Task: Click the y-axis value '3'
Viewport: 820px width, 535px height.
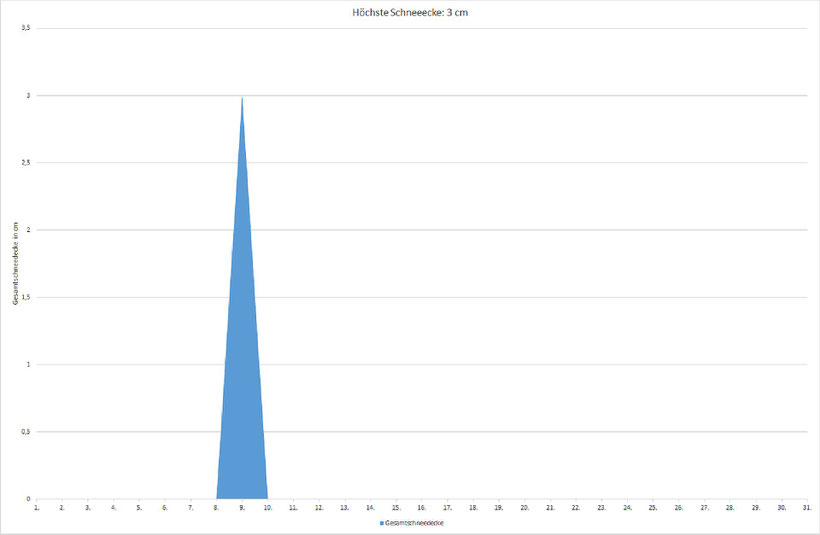Action: [x=28, y=95]
